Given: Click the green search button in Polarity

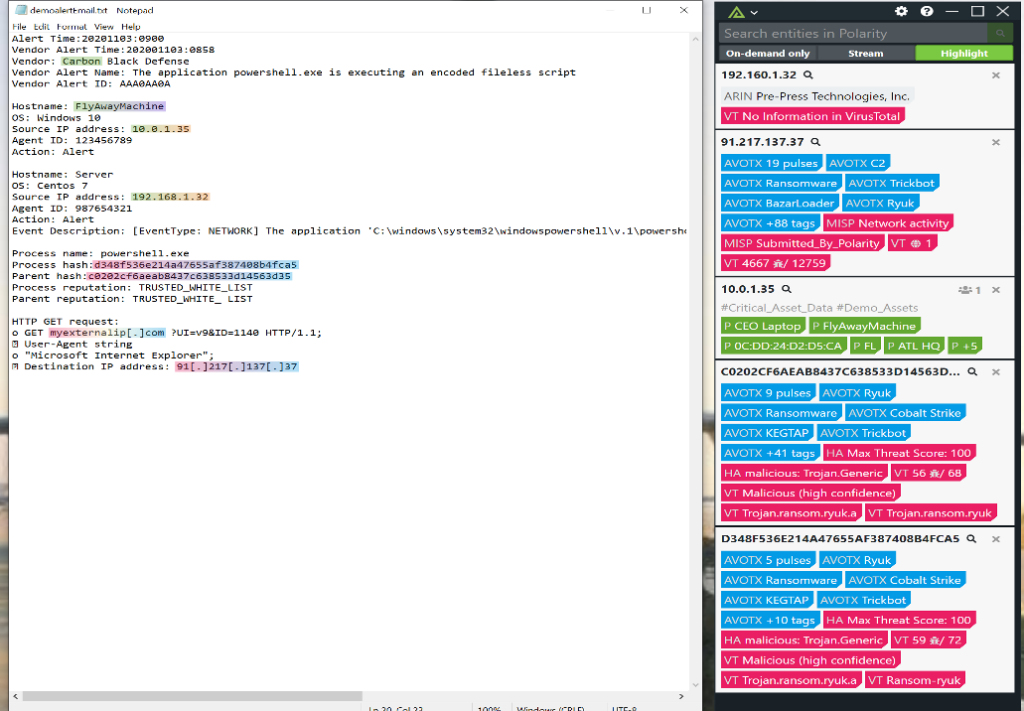Looking at the screenshot, I should tap(1000, 33).
